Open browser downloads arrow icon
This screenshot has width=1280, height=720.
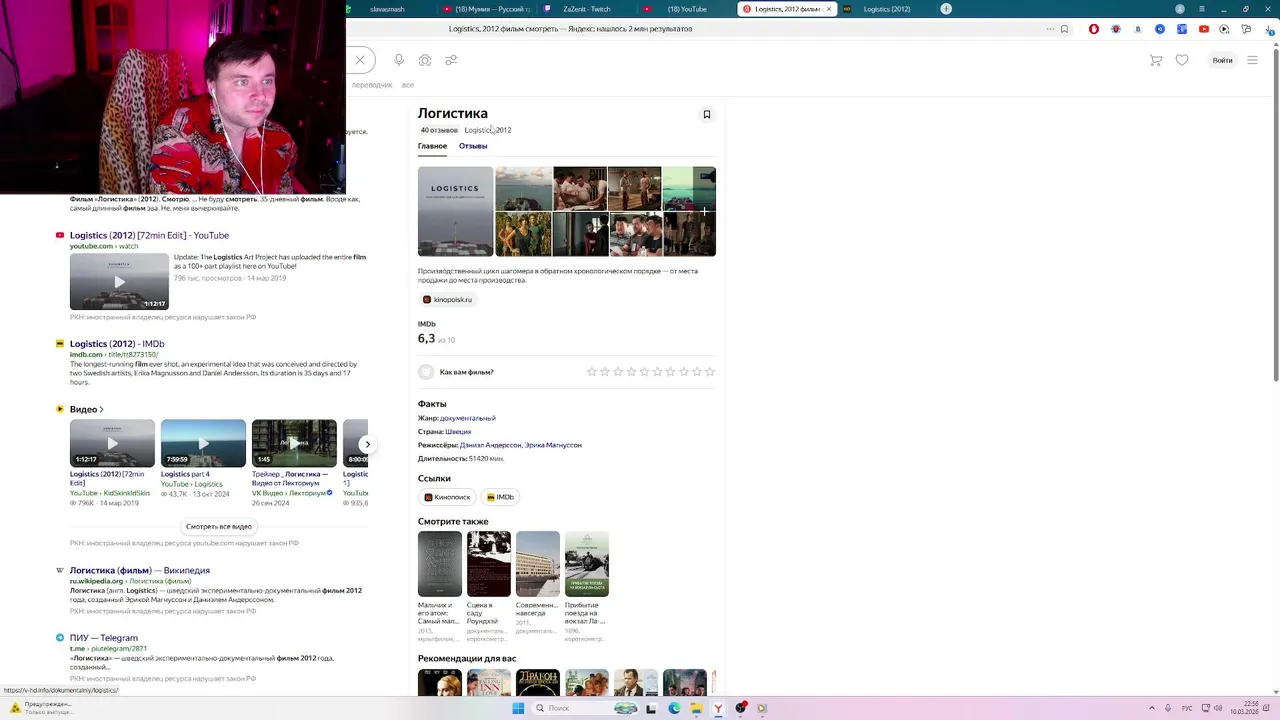1271,29
